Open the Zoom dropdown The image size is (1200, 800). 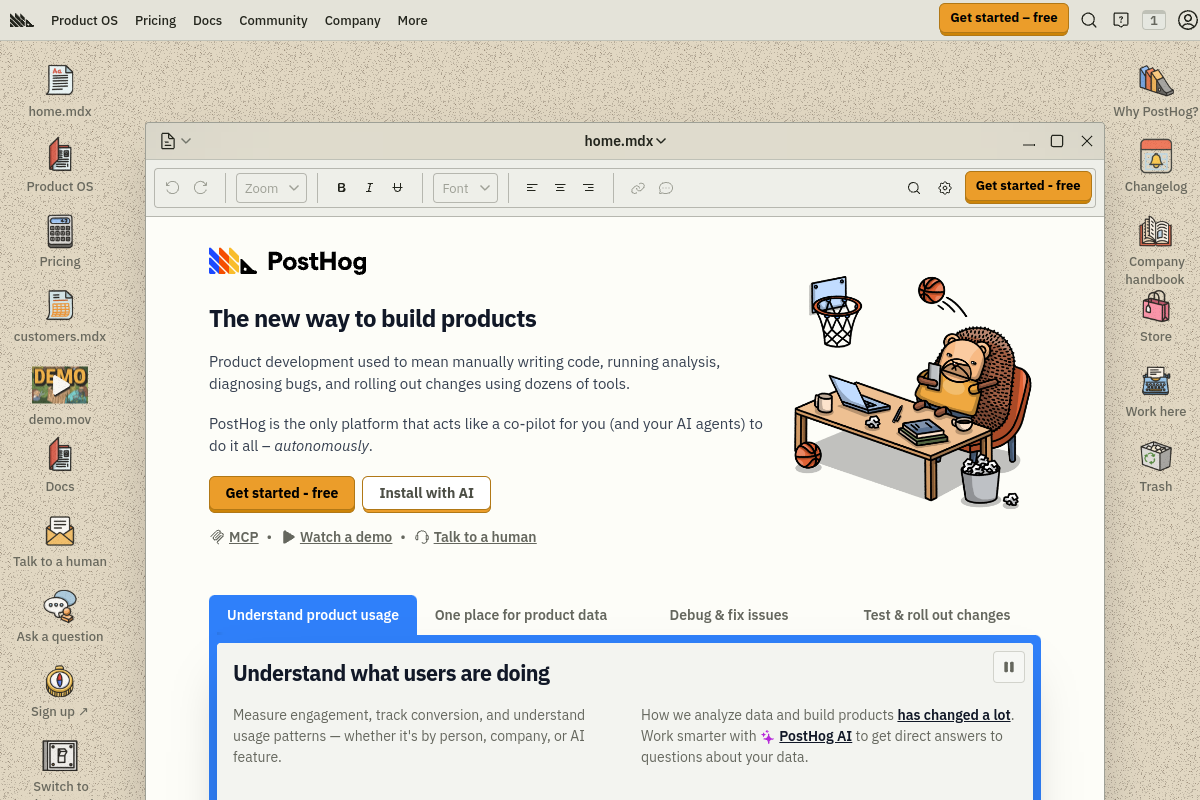click(271, 188)
